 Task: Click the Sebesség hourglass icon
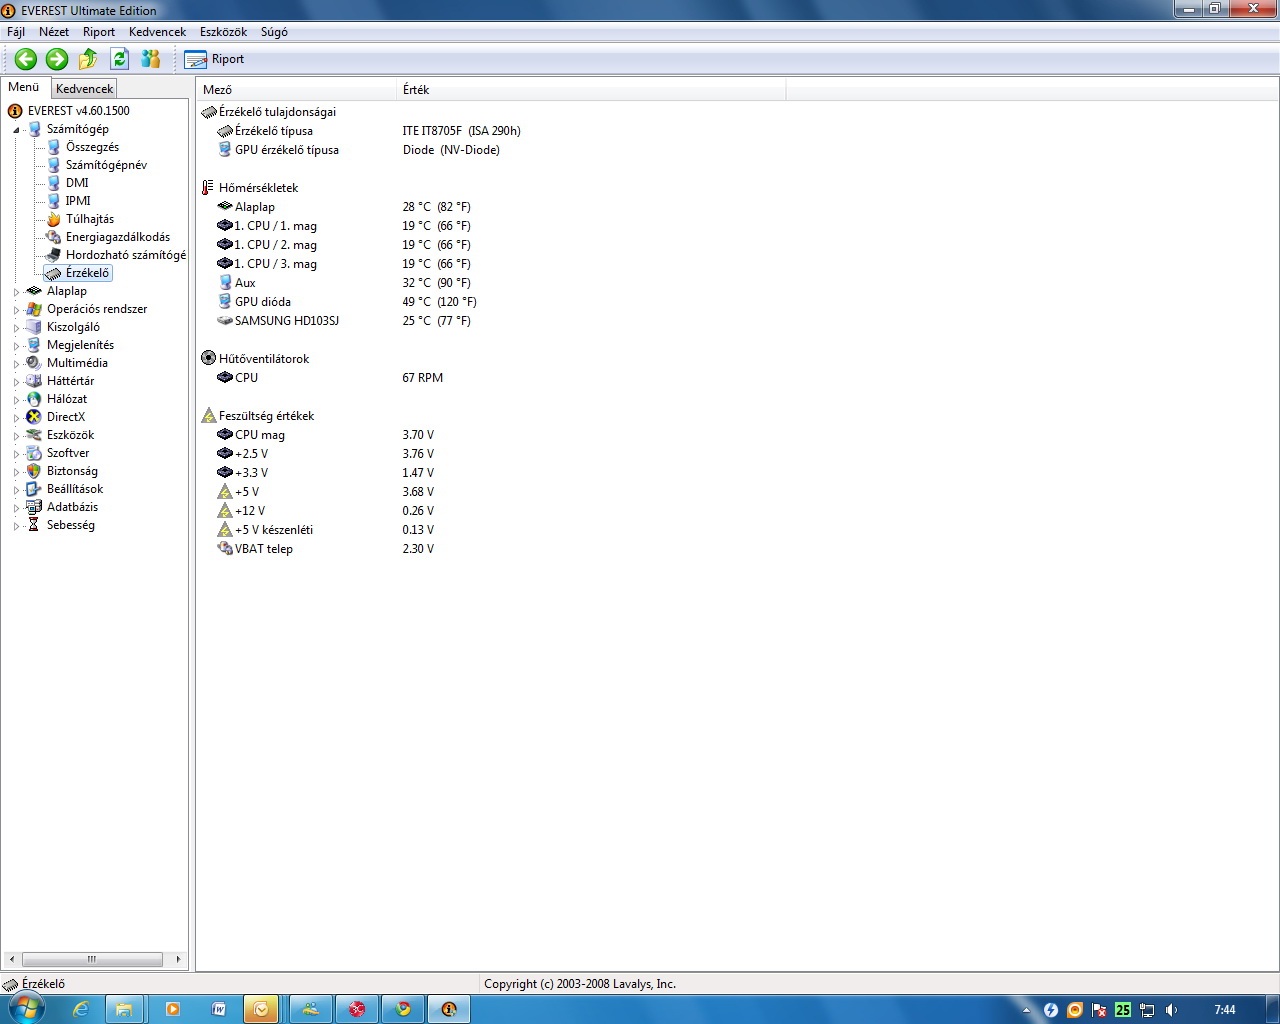pyautogui.click(x=34, y=525)
